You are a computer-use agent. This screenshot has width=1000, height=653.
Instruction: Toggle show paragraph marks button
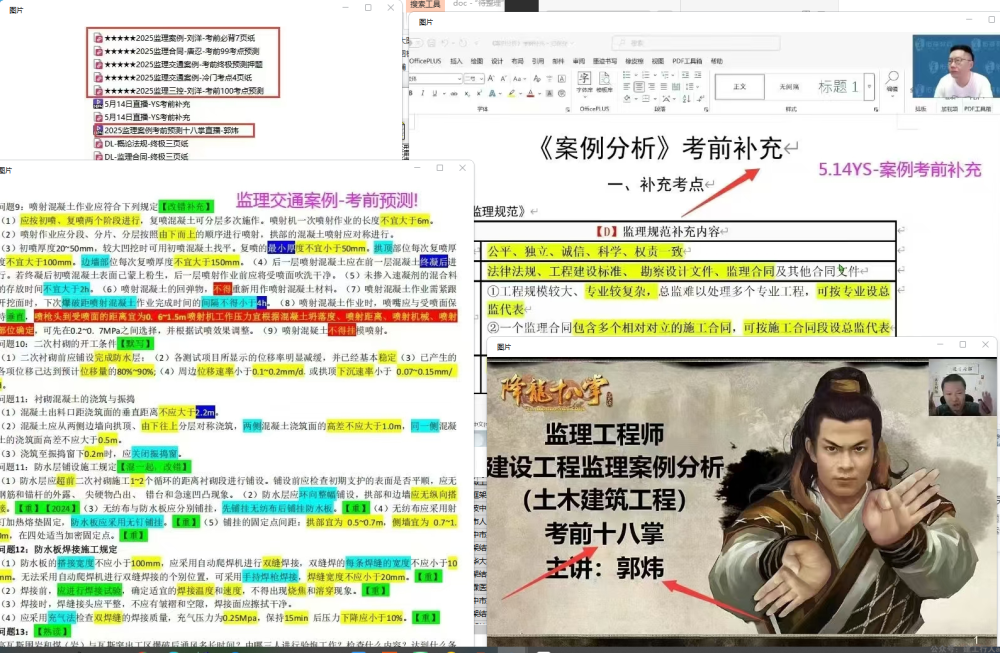pyautogui.click(x=700, y=99)
